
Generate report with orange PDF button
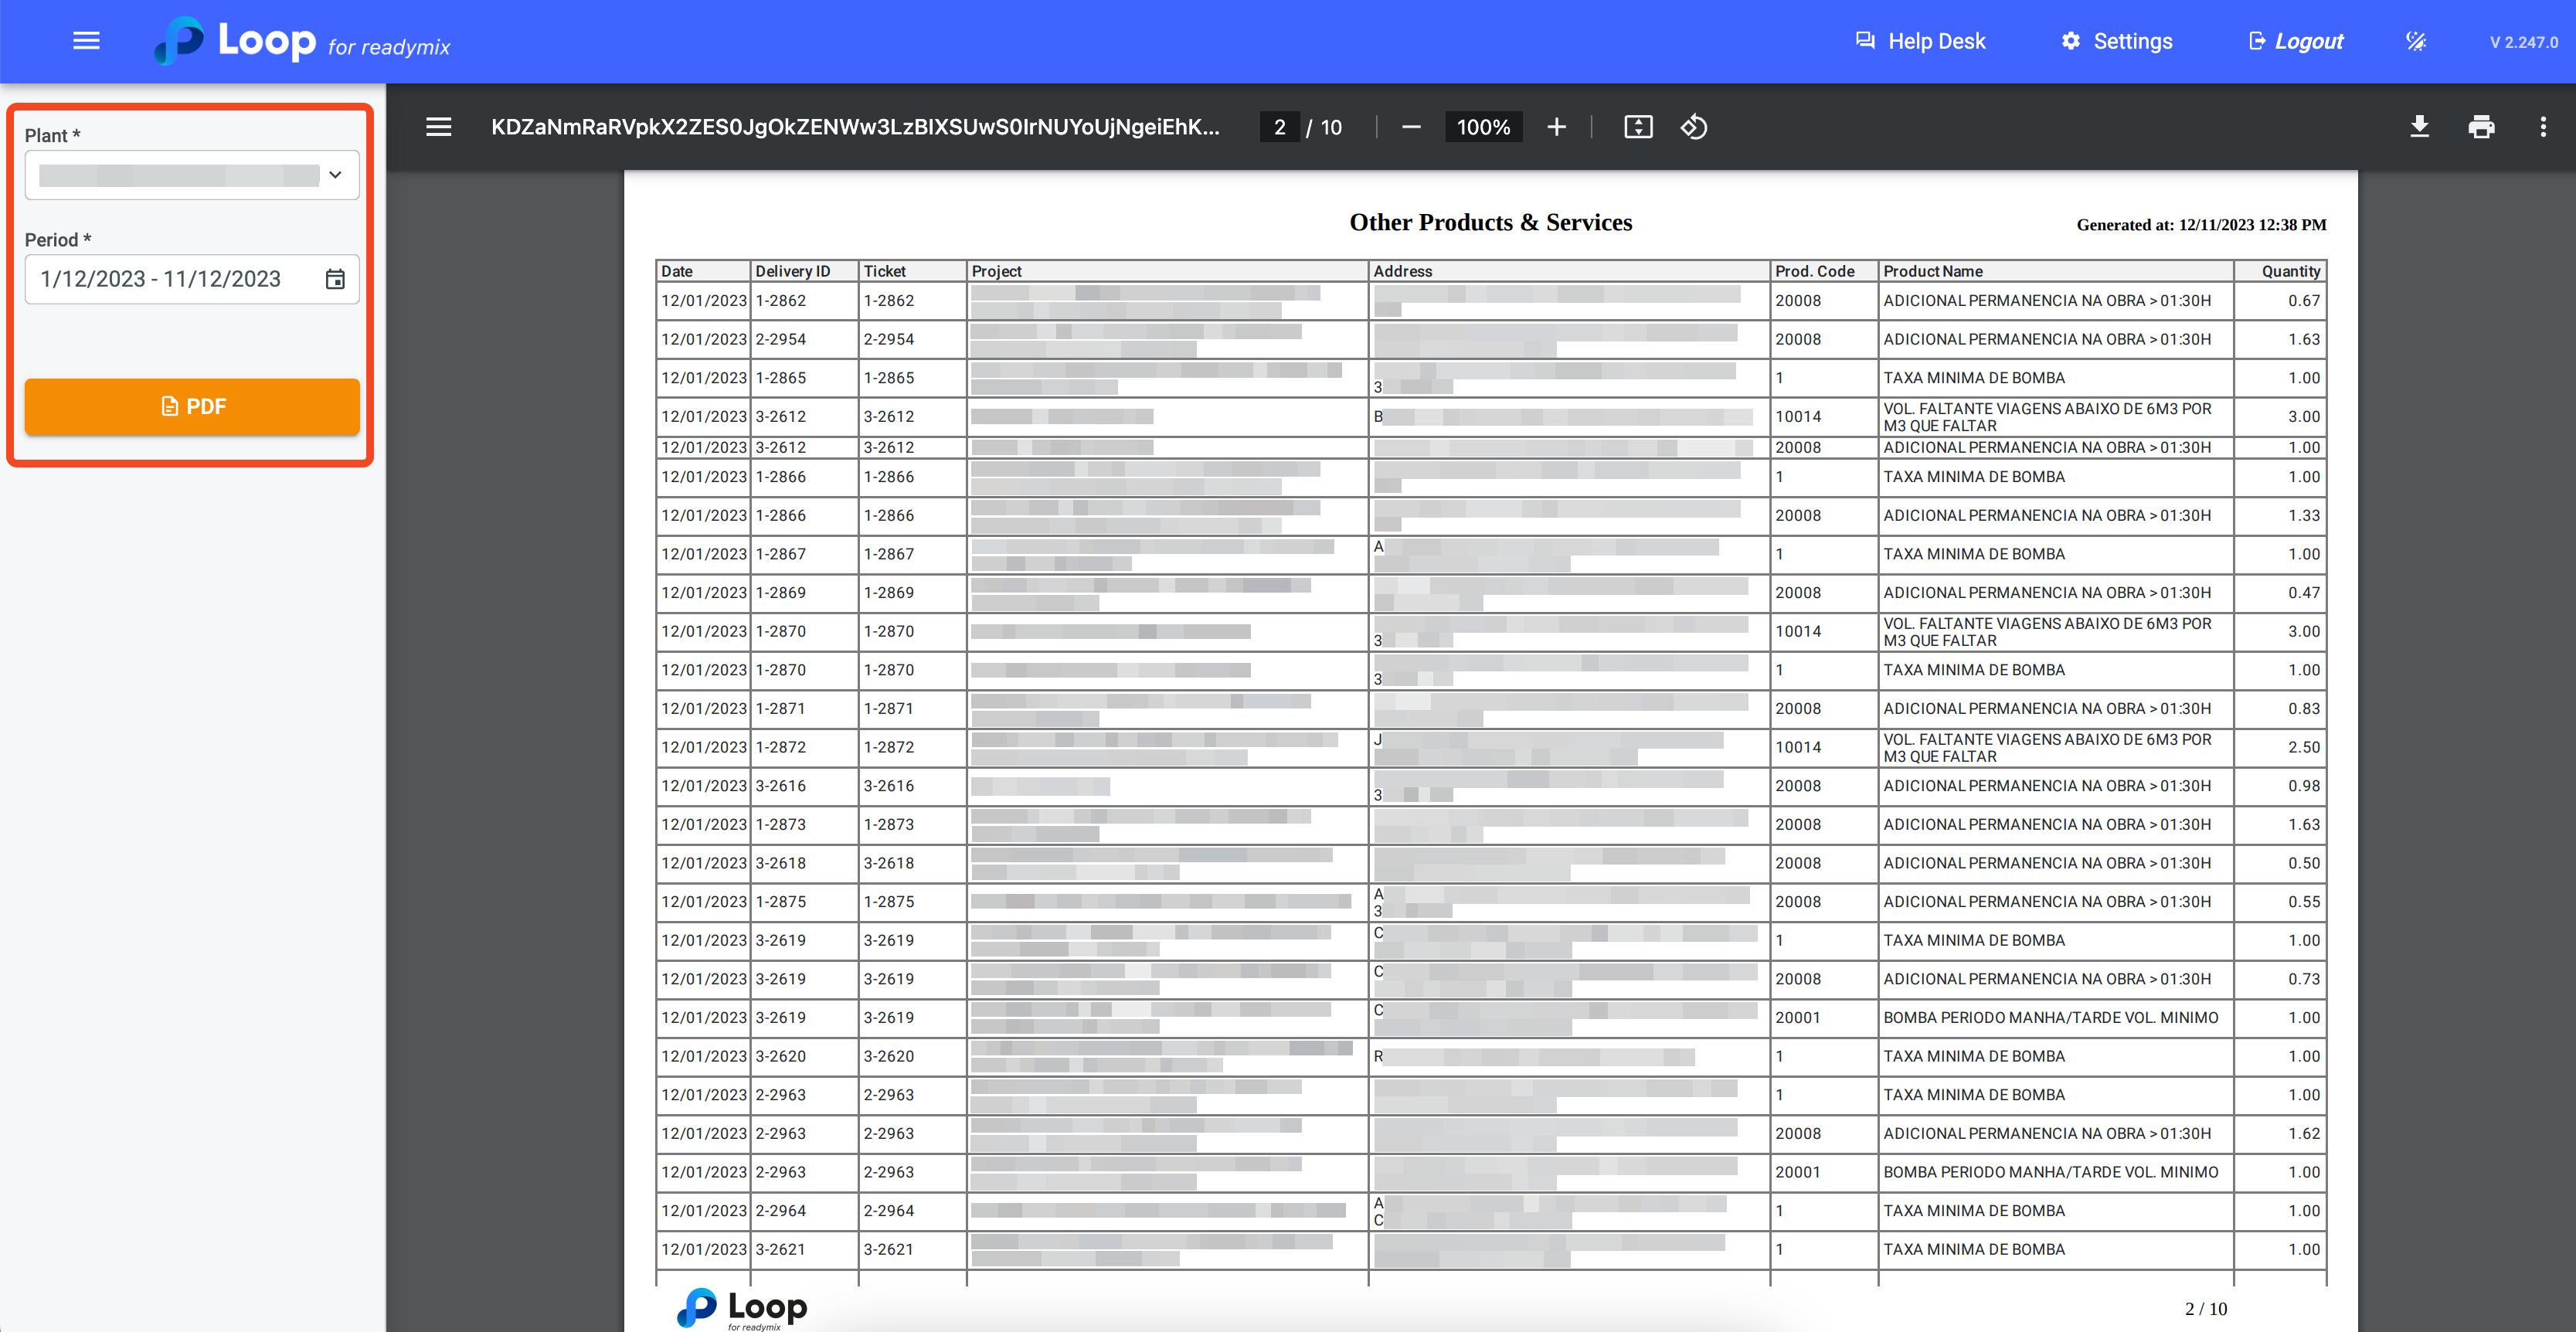192,406
